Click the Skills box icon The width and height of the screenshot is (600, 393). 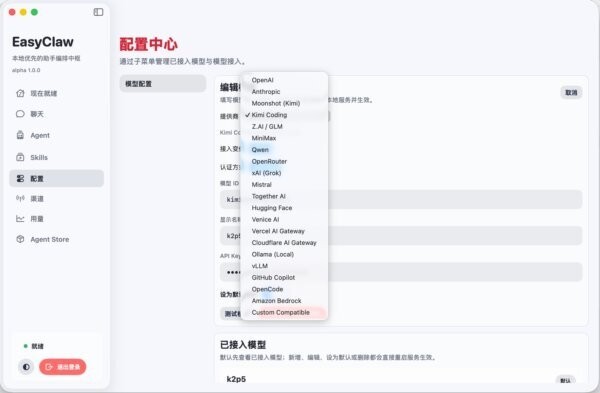pyautogui.click(x=20, y=157)
